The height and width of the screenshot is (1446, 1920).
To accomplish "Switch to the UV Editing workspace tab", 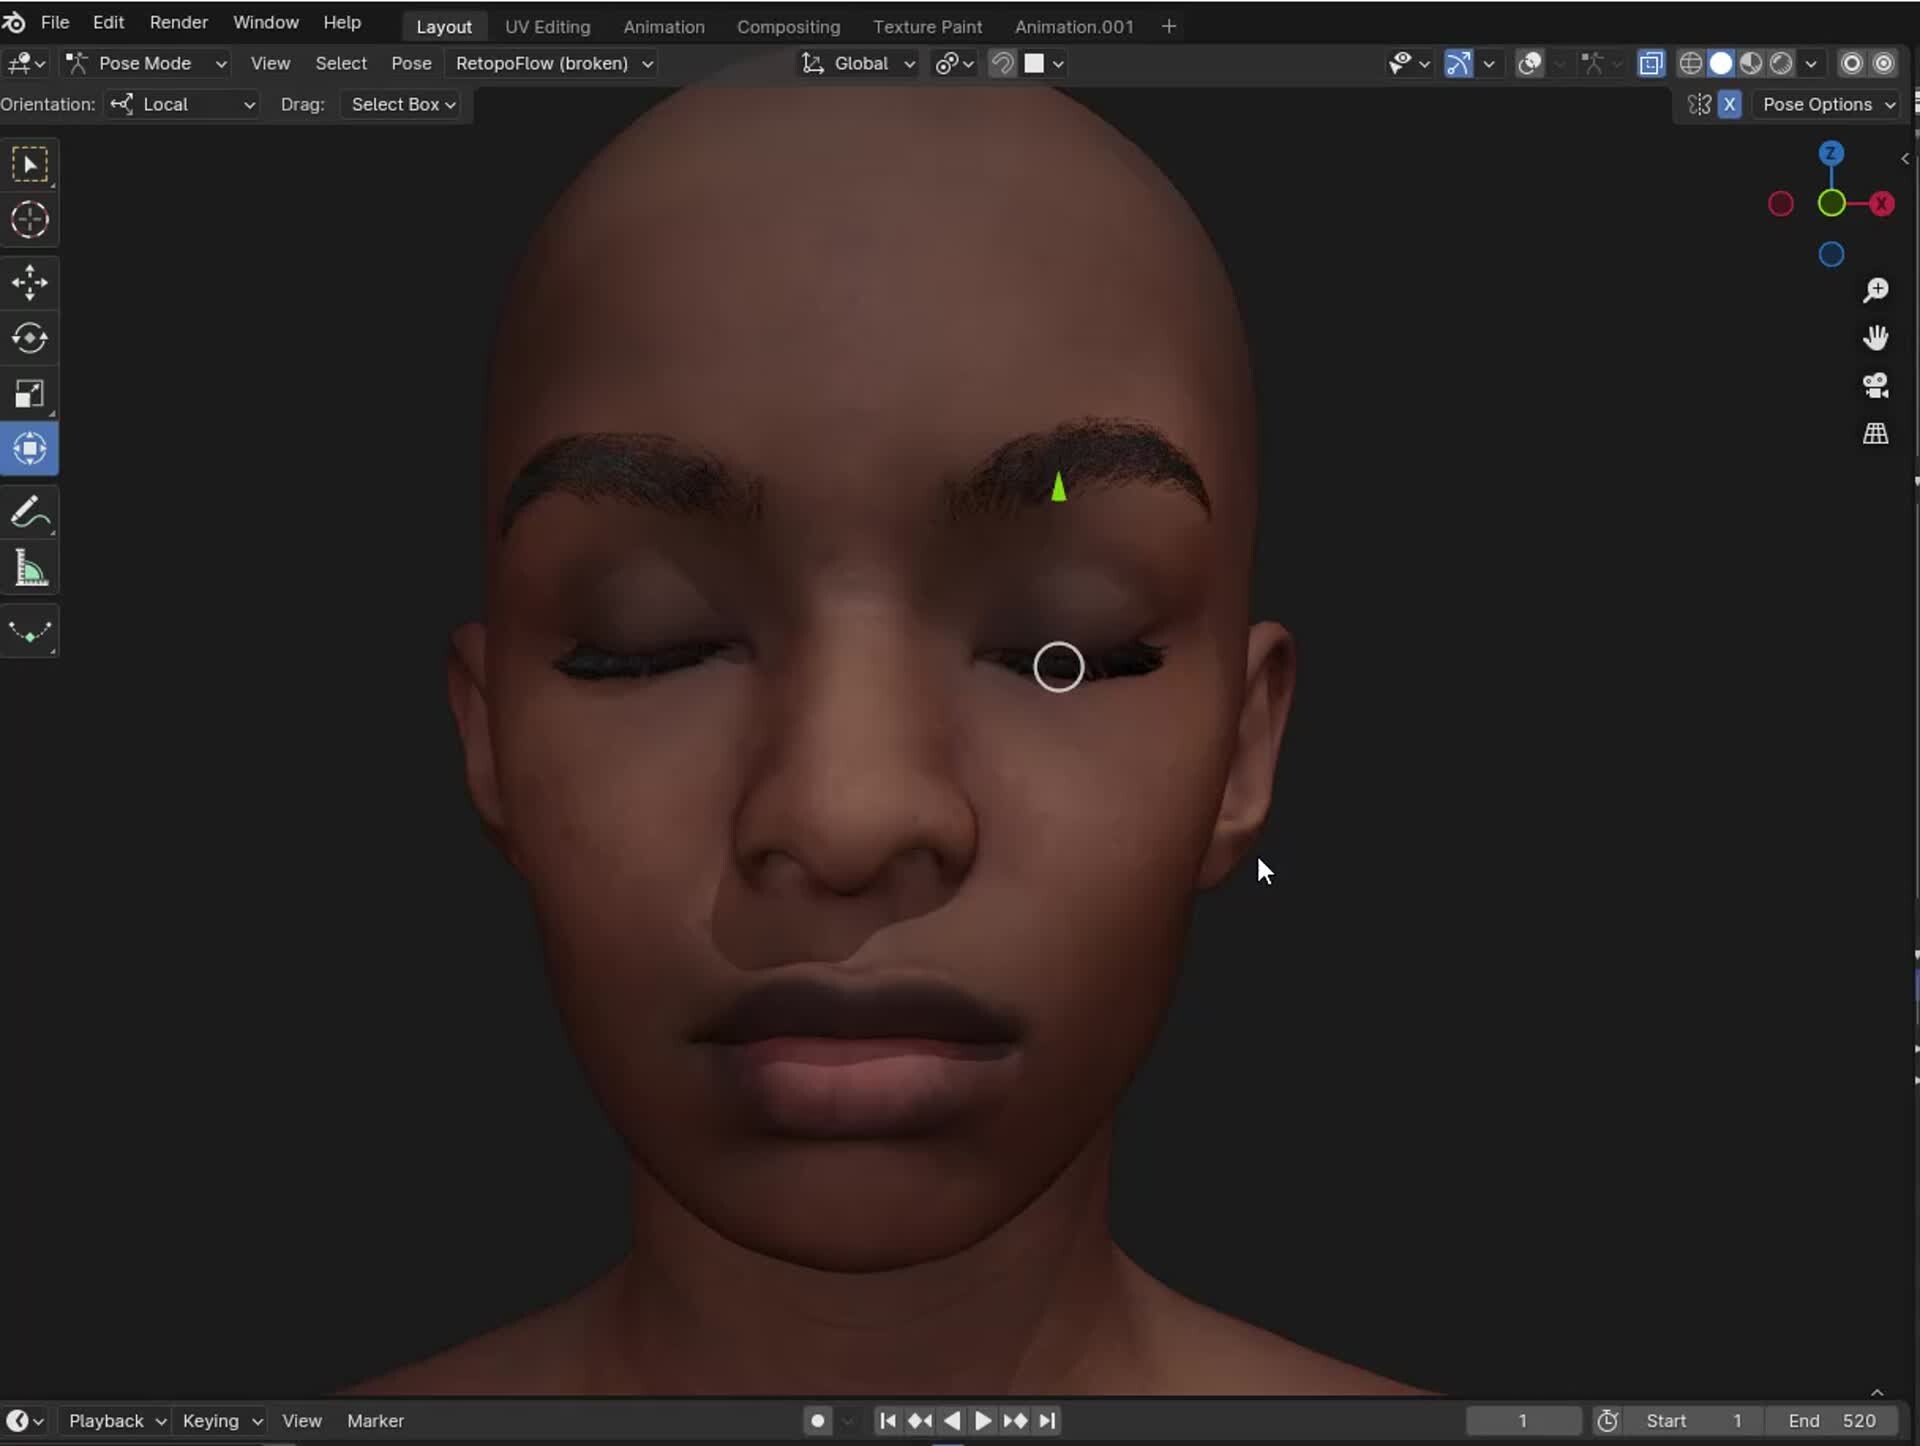I will point(547,26).
